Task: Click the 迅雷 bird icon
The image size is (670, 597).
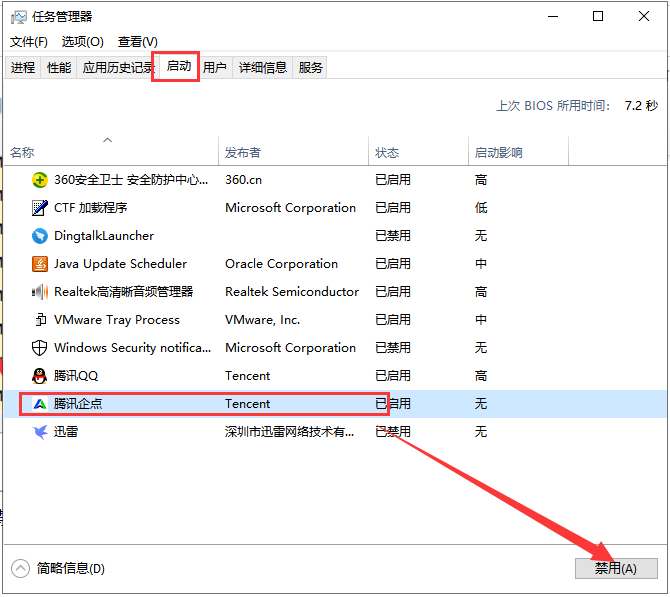Action: [40, 432]
